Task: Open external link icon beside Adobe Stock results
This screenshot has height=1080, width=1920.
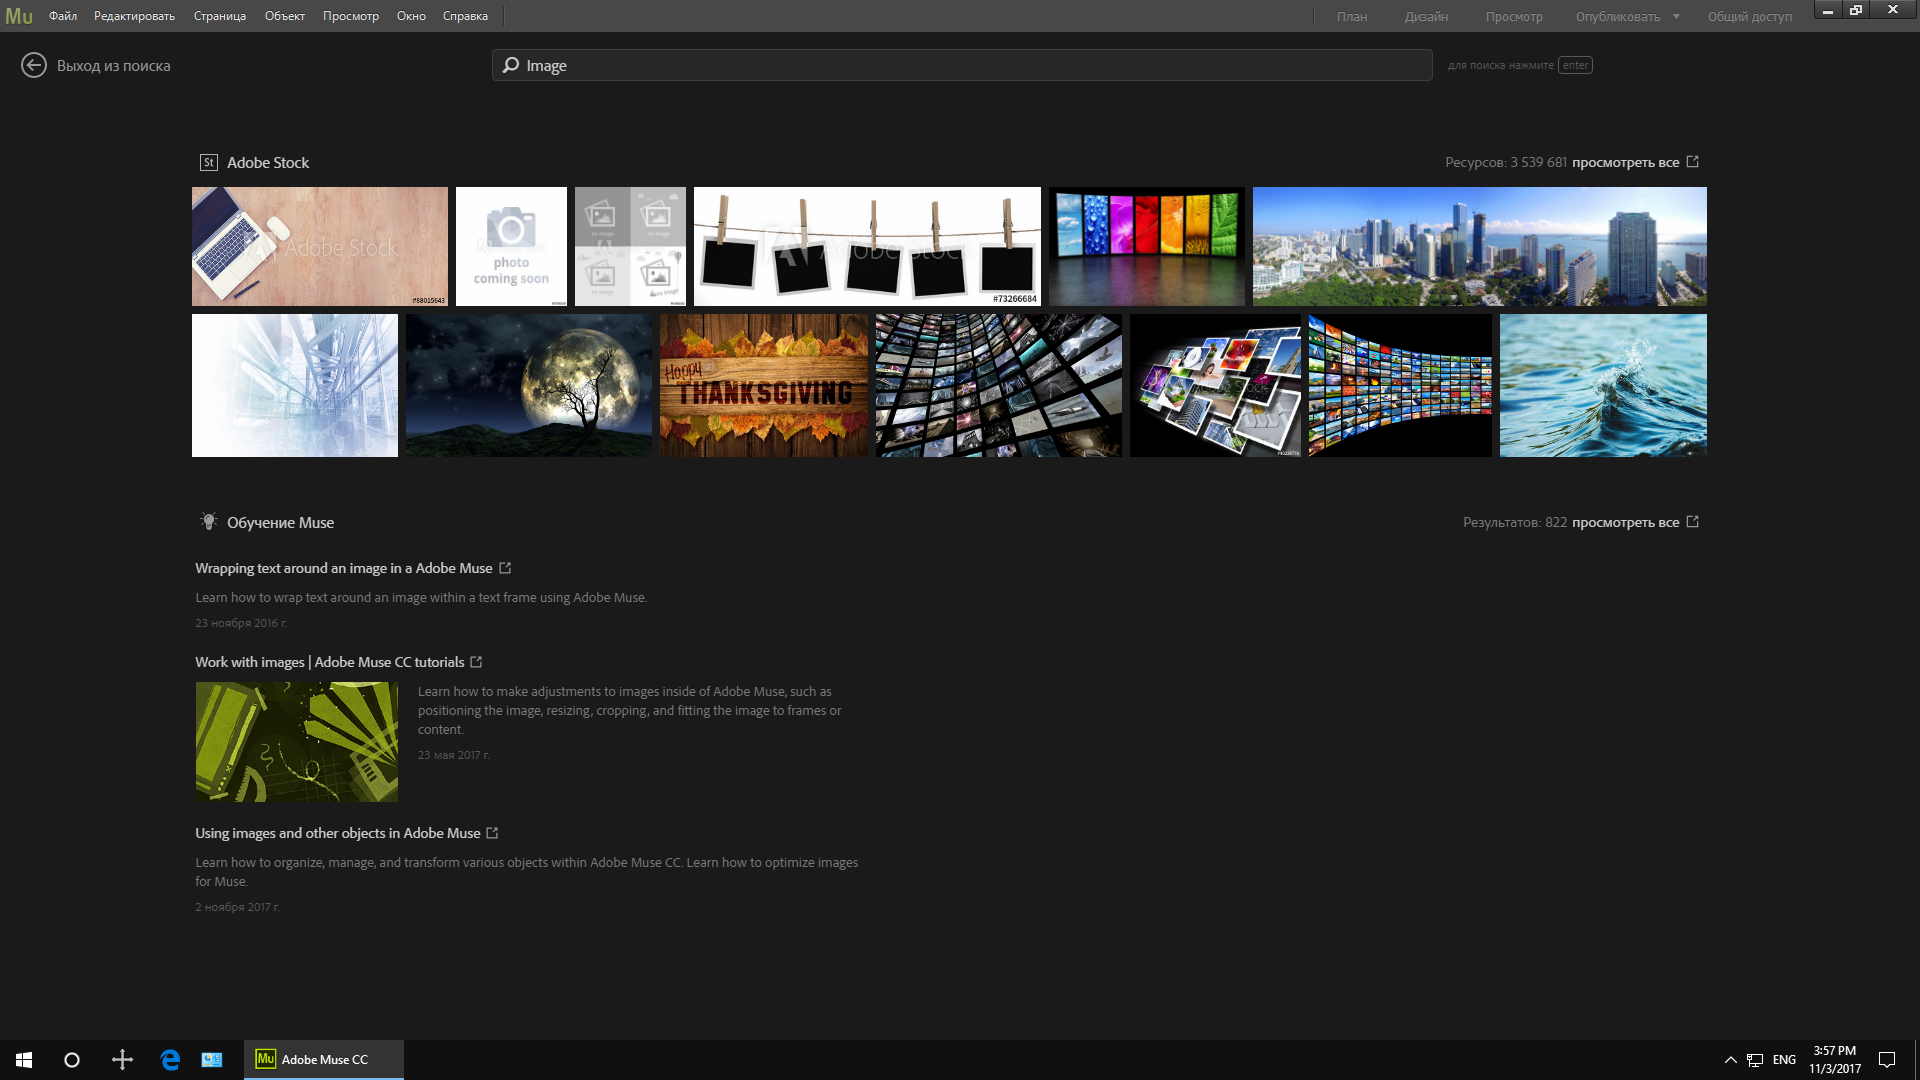Action: [1693, 162]
